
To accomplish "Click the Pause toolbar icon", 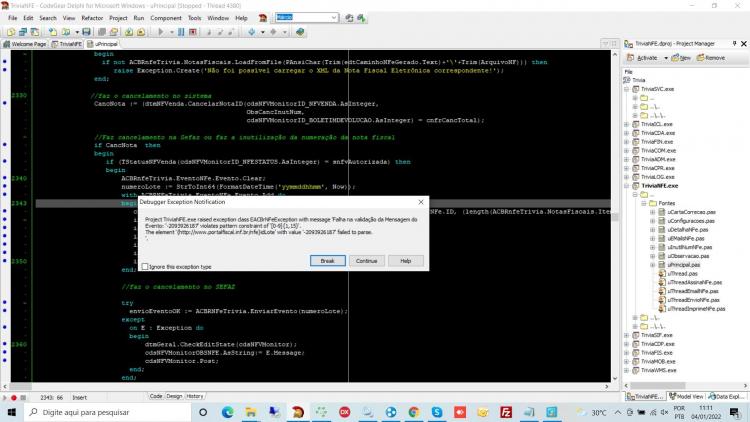I will [x=181, y=32].
